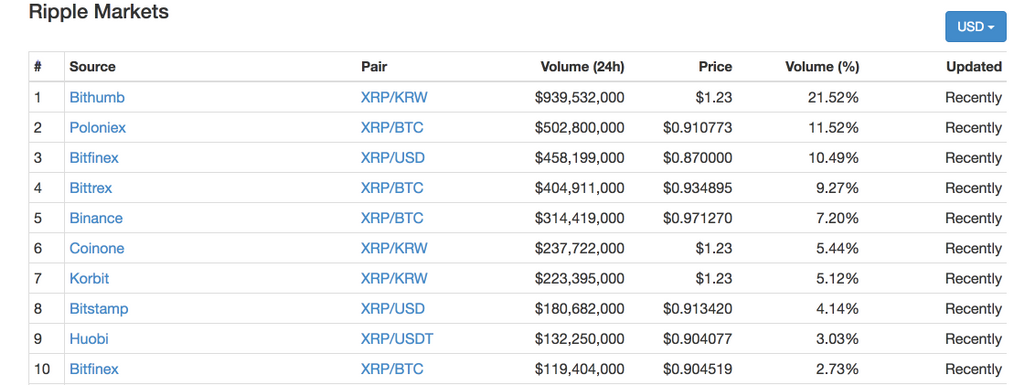Open the Bithumb exchange link
1024x385 pixels.
97,98
